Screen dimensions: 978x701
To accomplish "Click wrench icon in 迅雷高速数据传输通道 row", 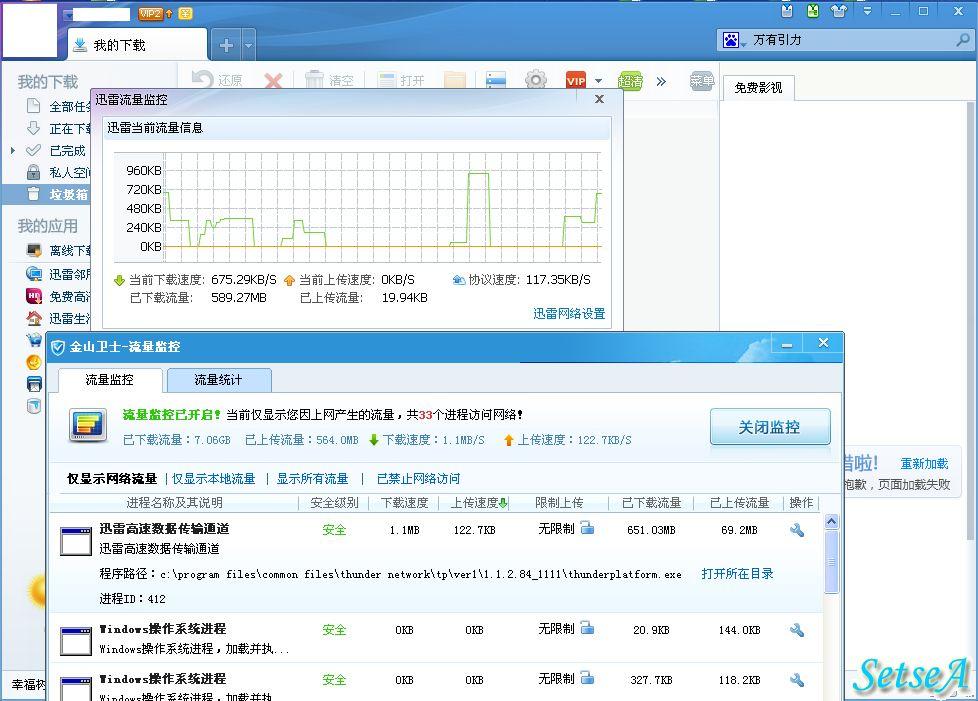I will coord(796,530).
